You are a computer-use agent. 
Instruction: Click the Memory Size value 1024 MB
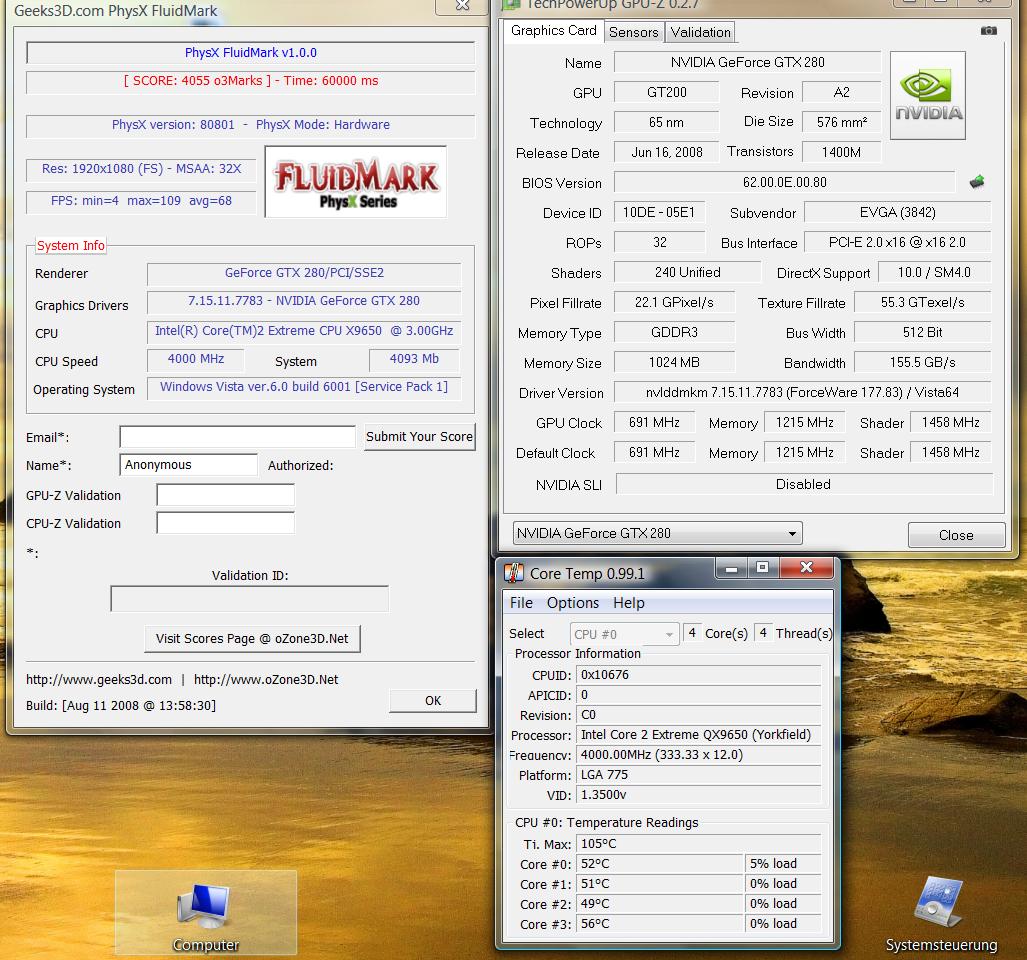(x=674, y=362)
